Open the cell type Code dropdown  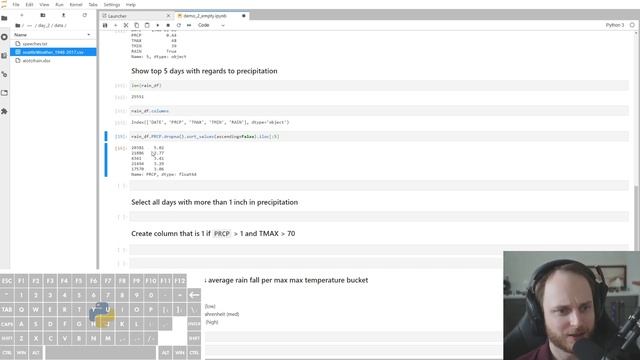pos(211,25)
